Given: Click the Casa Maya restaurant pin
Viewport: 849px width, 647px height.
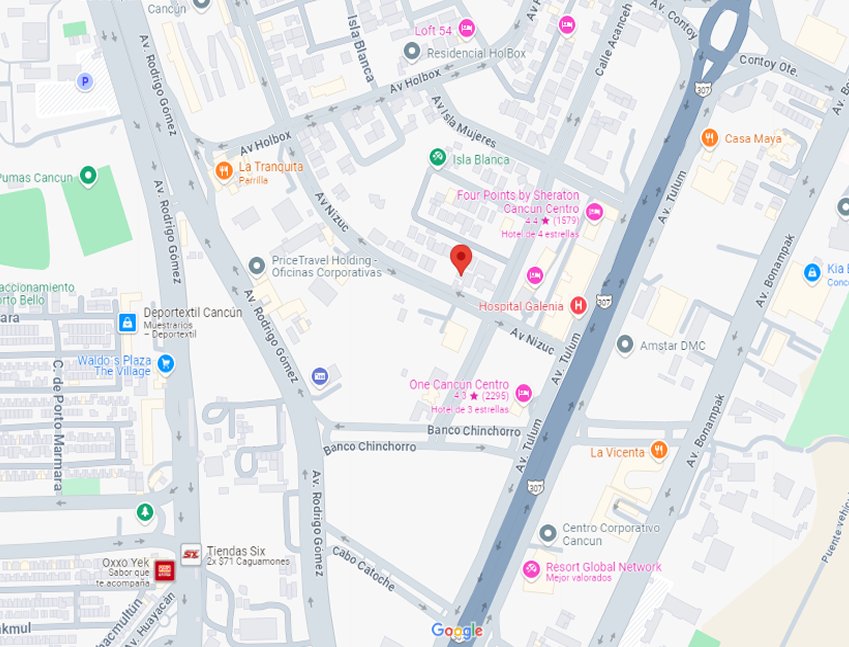Looking at the screenshot, I should (709, 138).
